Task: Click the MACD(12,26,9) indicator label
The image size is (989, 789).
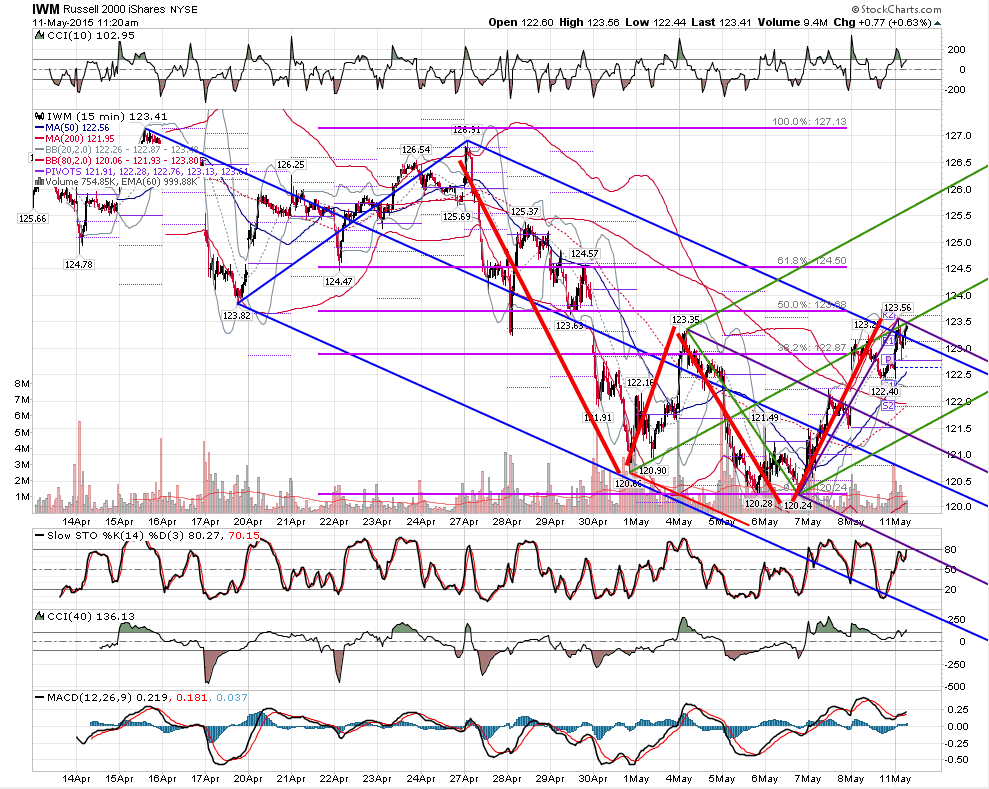Action: [89, 698]
